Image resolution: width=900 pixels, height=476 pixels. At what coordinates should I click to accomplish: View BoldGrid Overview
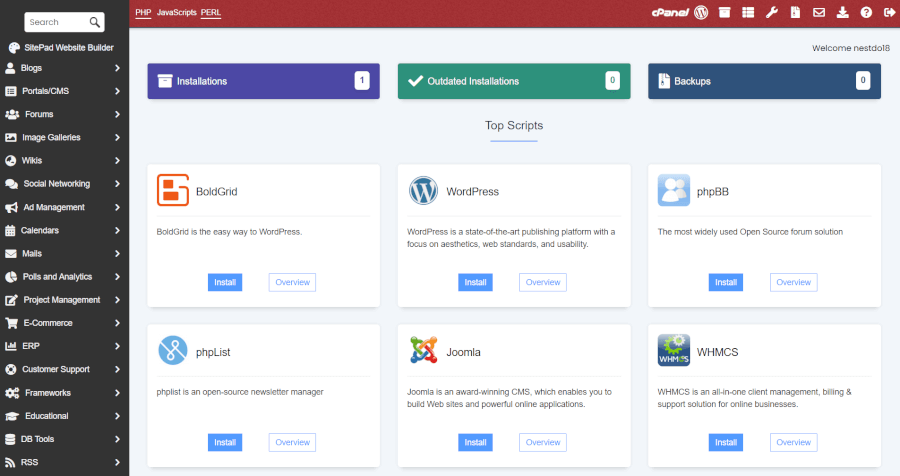292,282
